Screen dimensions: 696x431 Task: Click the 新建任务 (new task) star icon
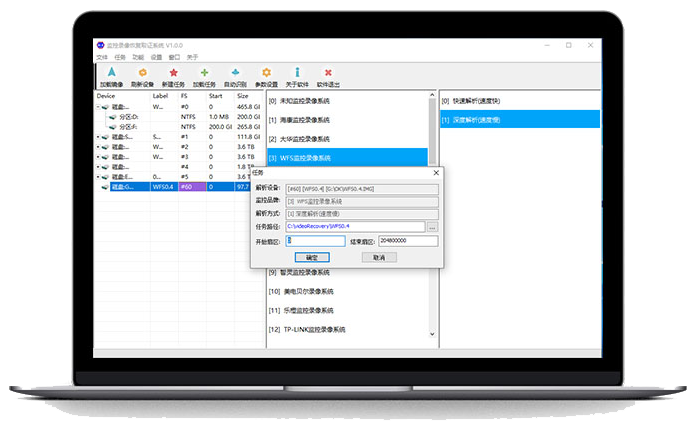(174, 76)
